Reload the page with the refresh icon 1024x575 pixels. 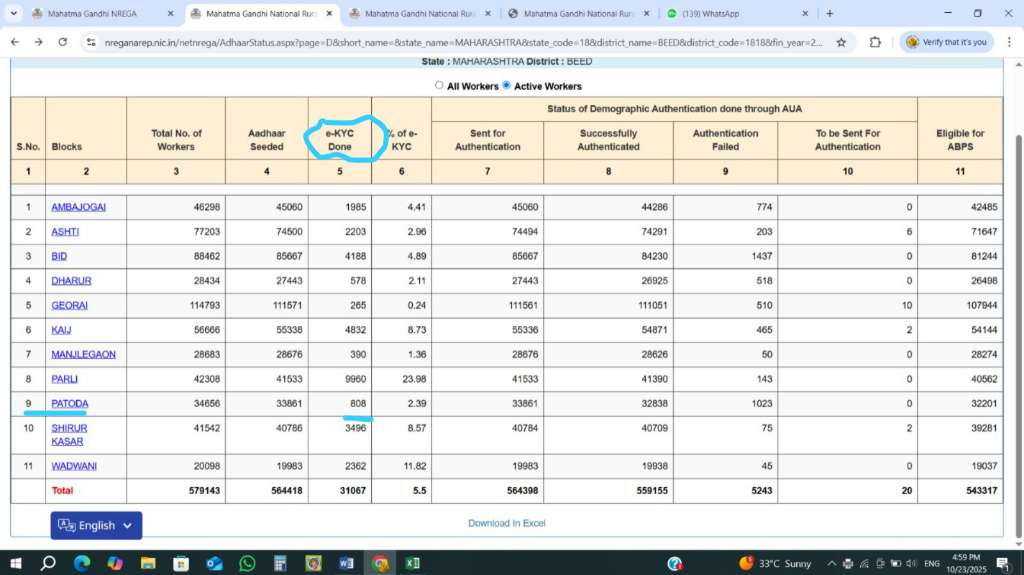[63, 42]
